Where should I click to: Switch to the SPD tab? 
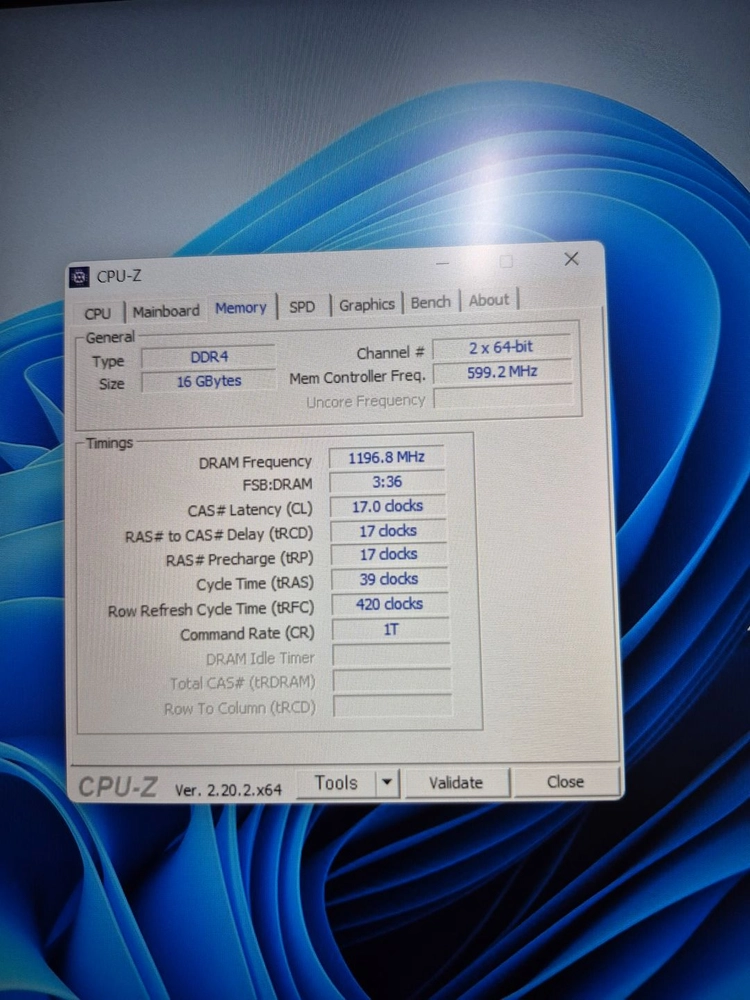[302, 307]
